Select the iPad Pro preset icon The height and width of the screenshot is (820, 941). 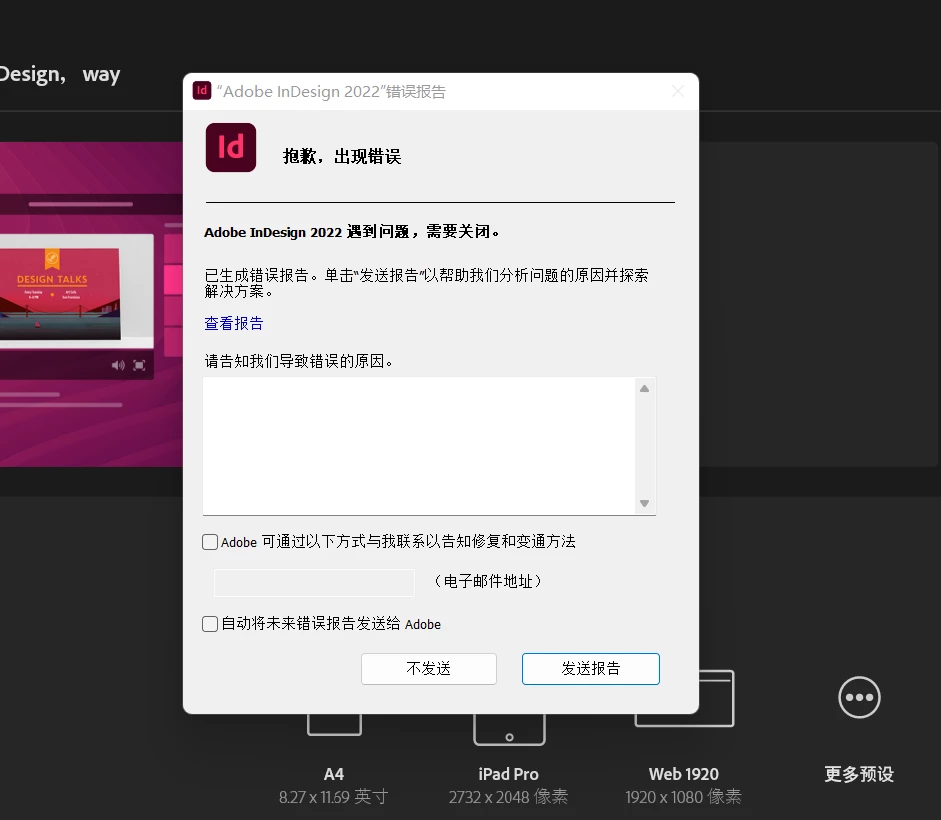[510, 729]
